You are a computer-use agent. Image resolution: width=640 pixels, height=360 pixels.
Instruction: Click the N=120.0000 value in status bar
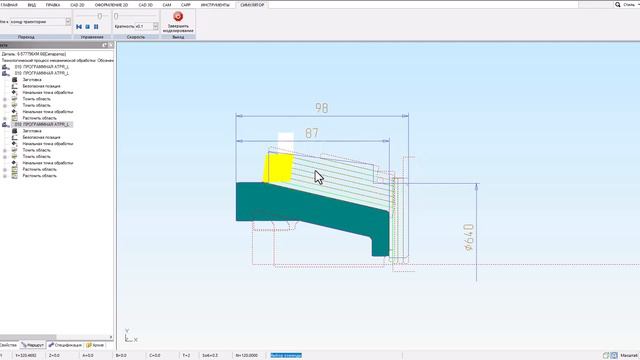coord(247,356)
